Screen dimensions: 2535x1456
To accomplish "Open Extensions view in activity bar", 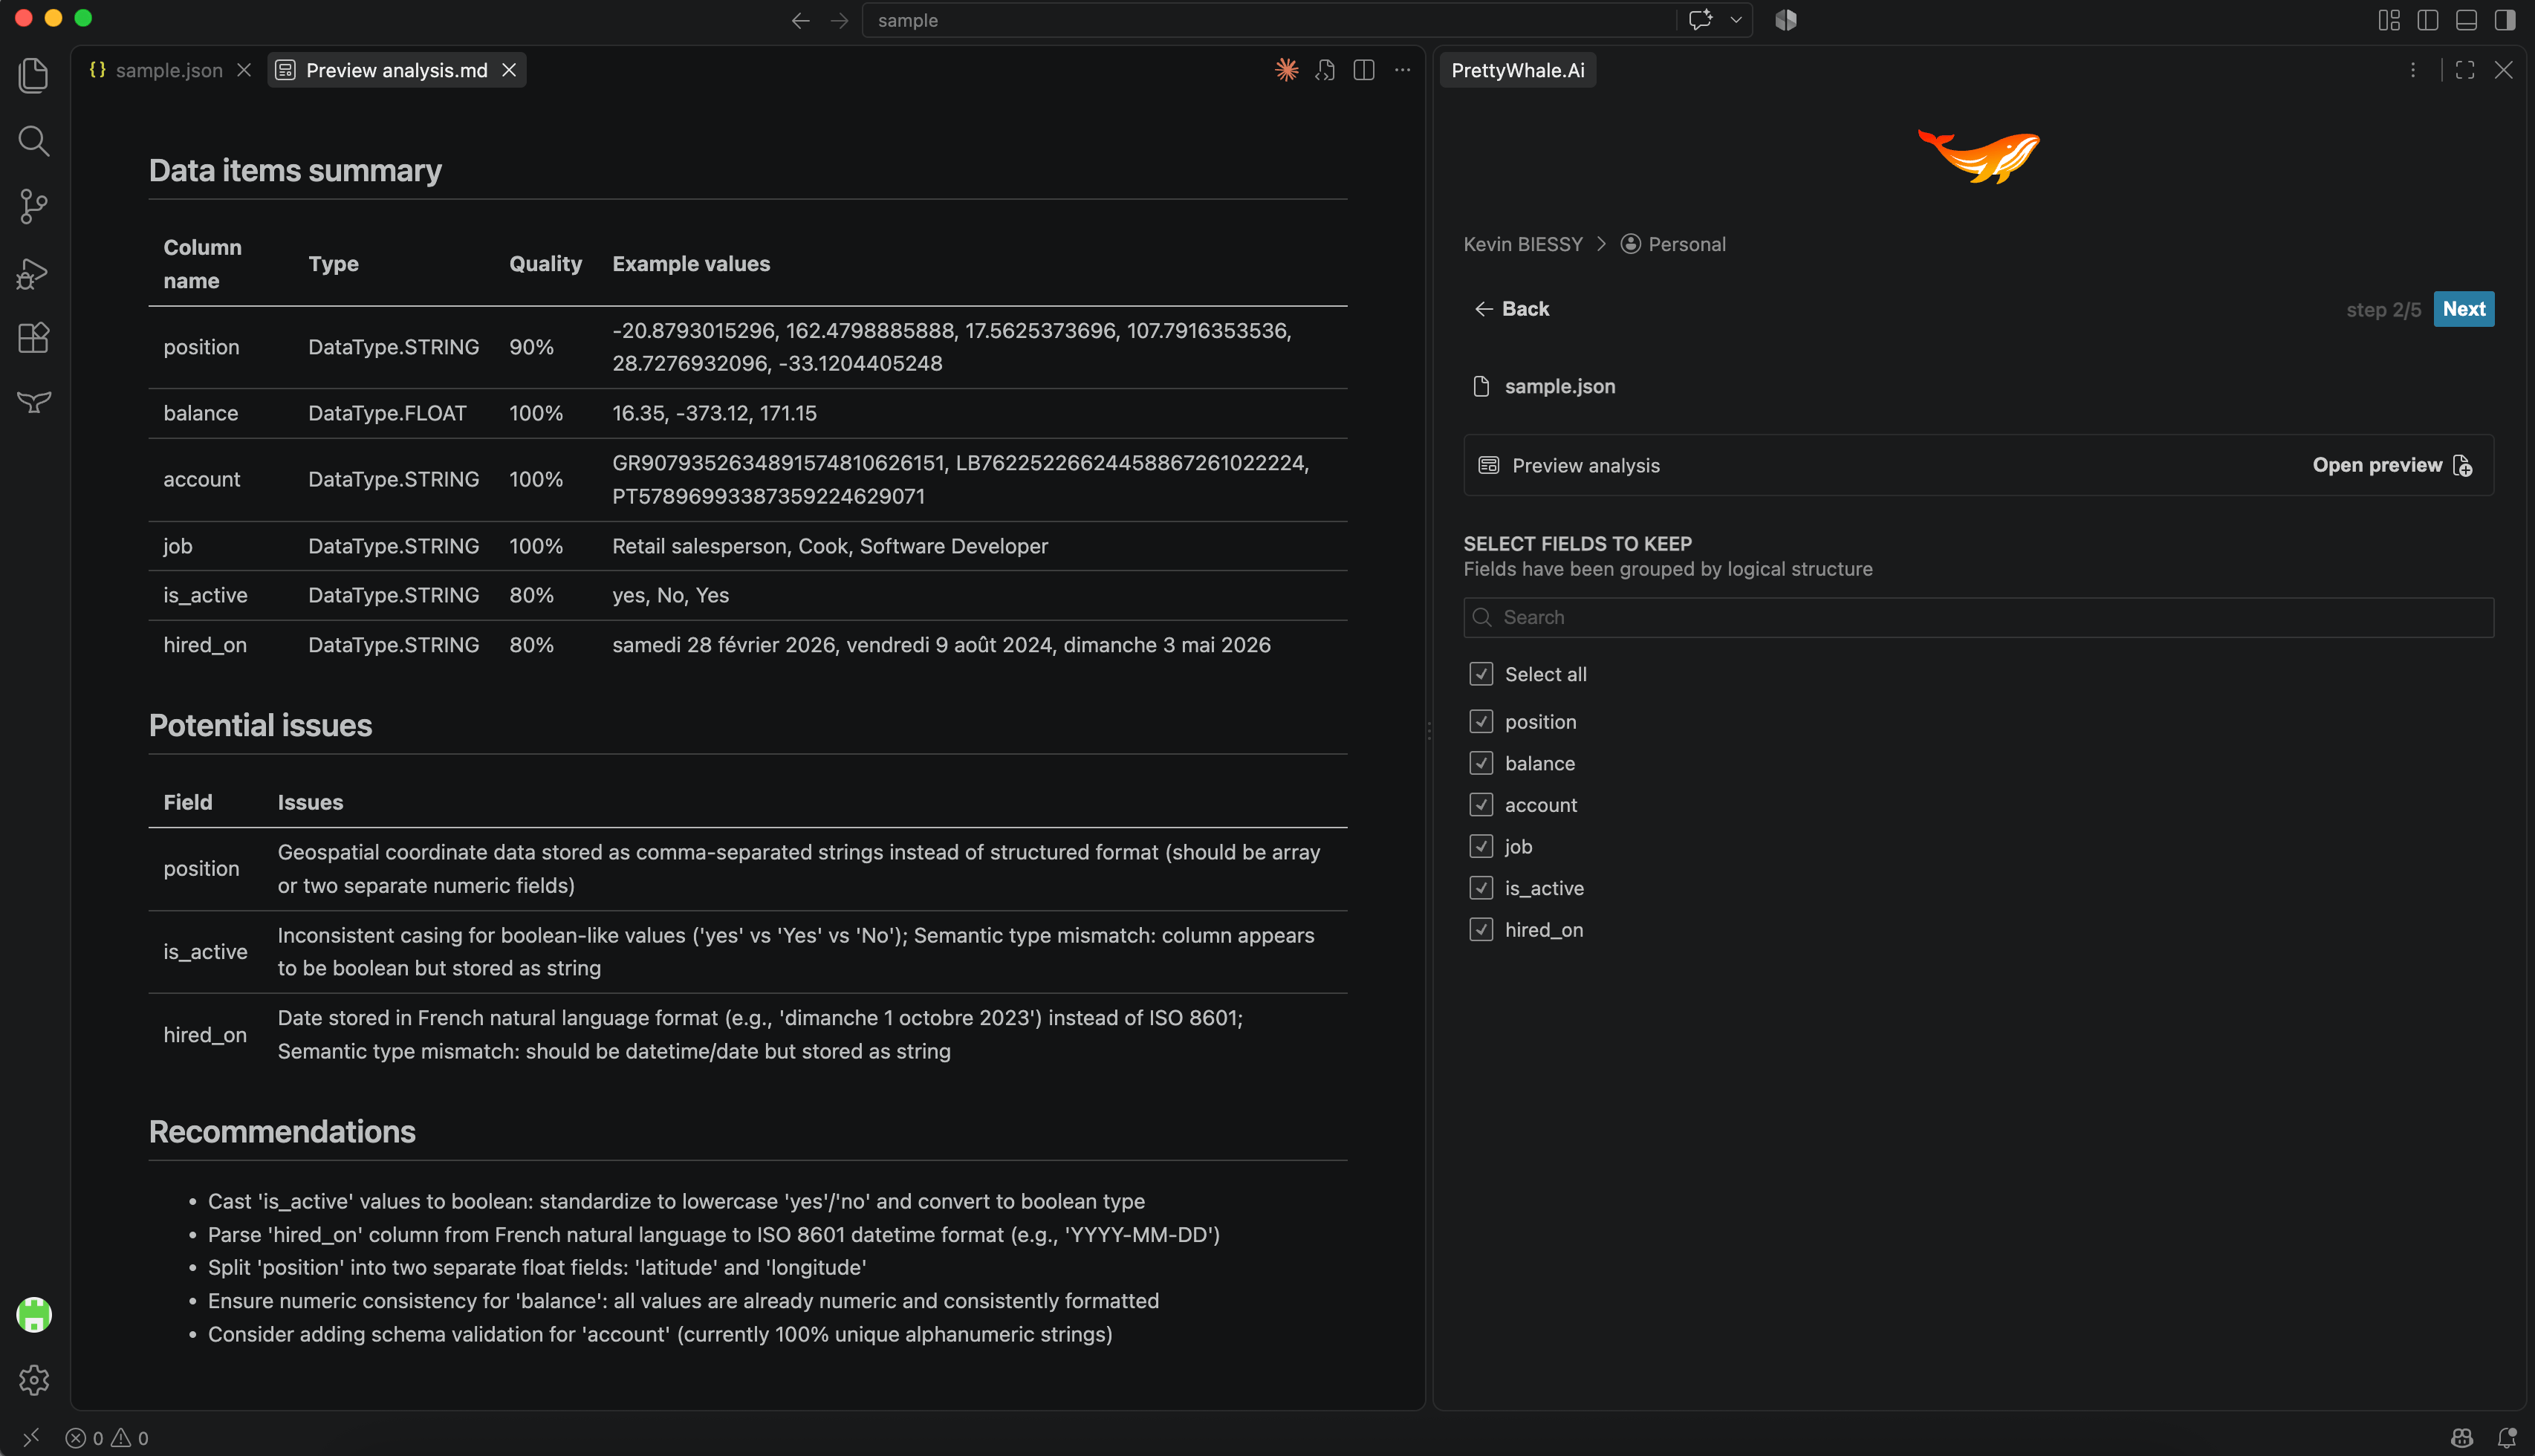I will point(34,338).
